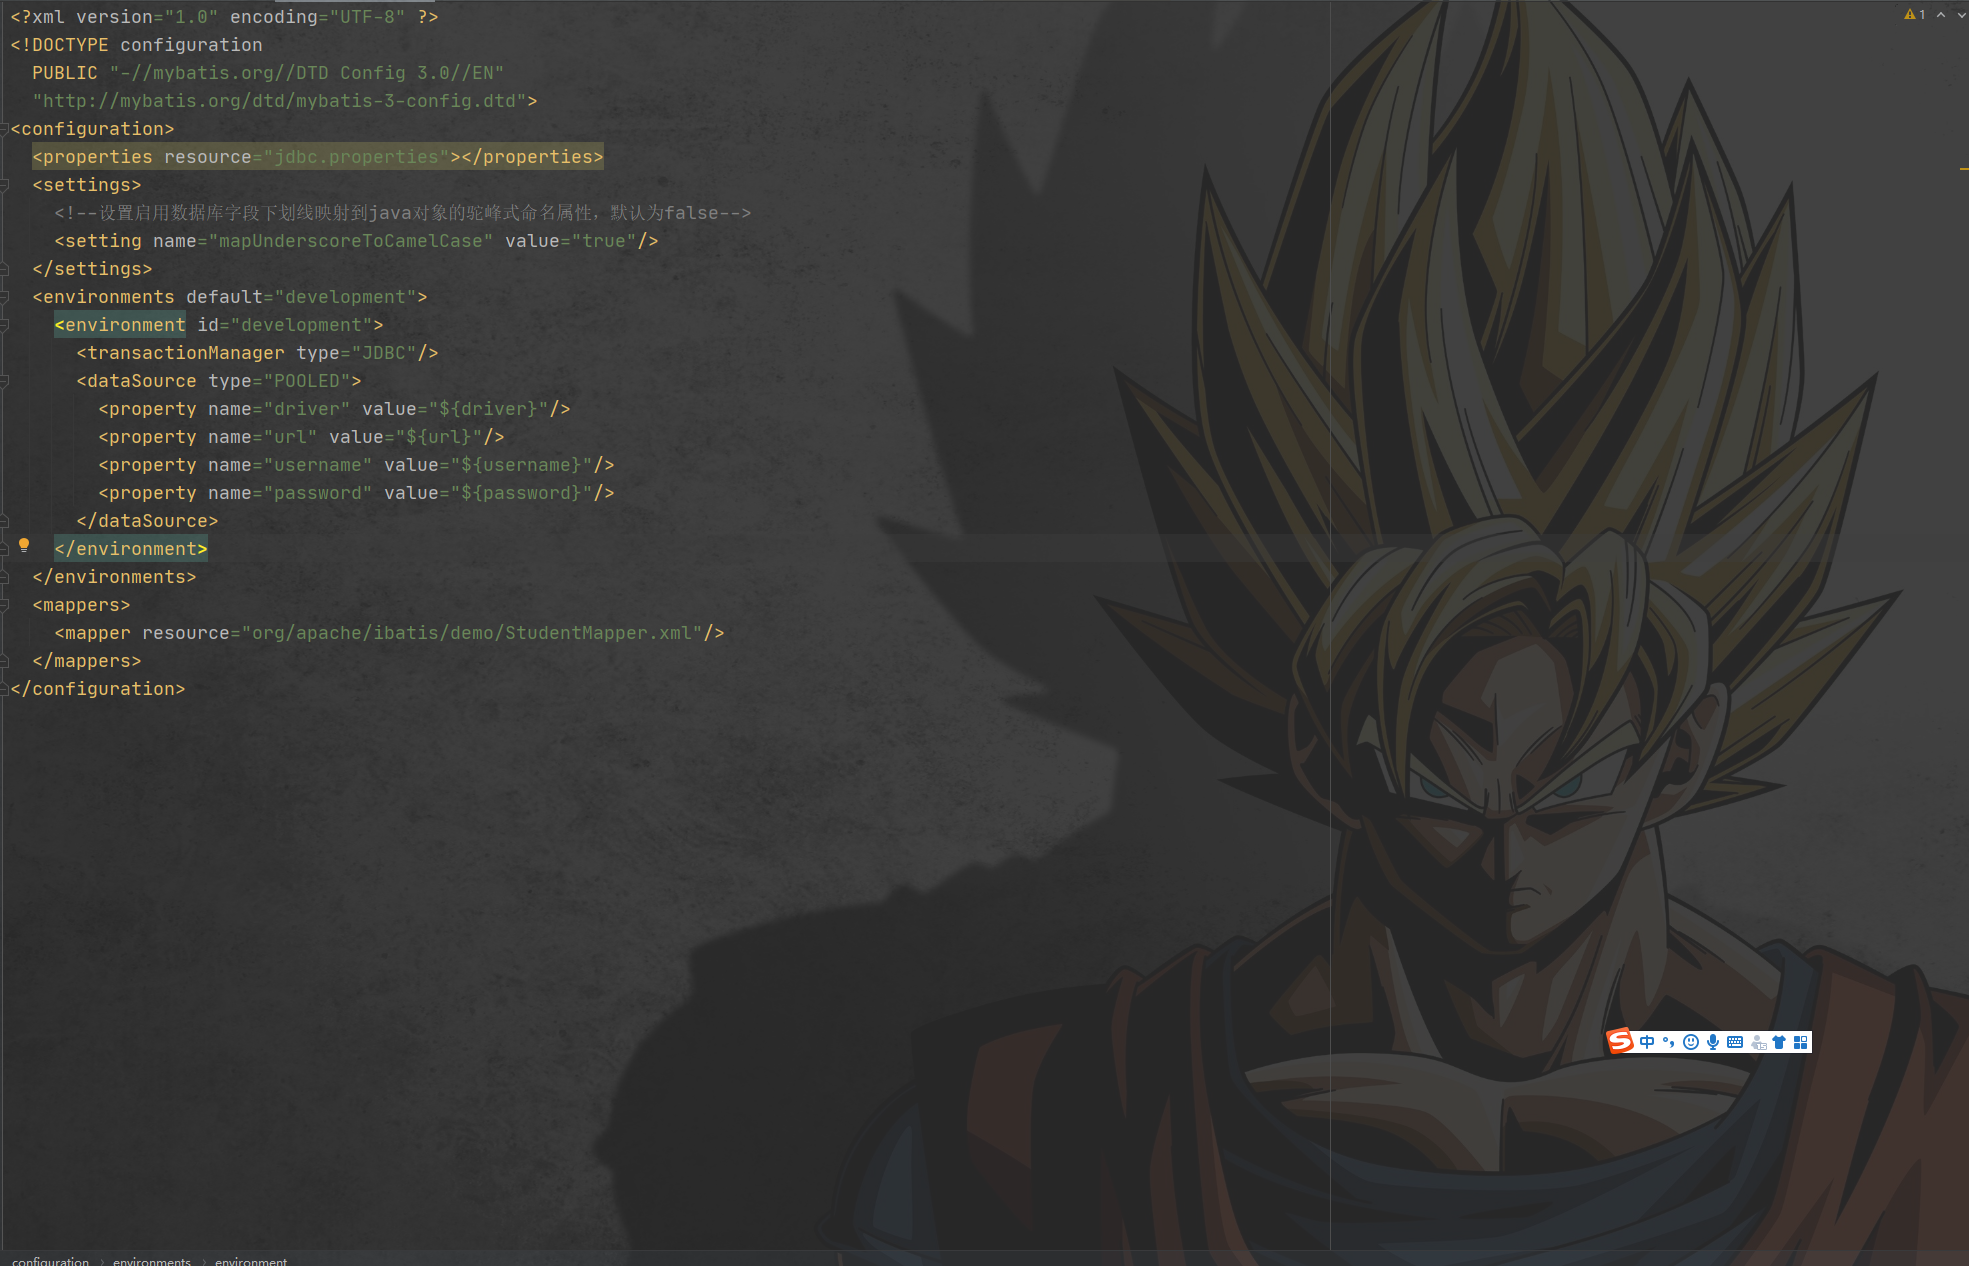Screen dimensions: 1969x1266
Task: Open Sogou soft keyboard icon
Action: (1735, 1042)
